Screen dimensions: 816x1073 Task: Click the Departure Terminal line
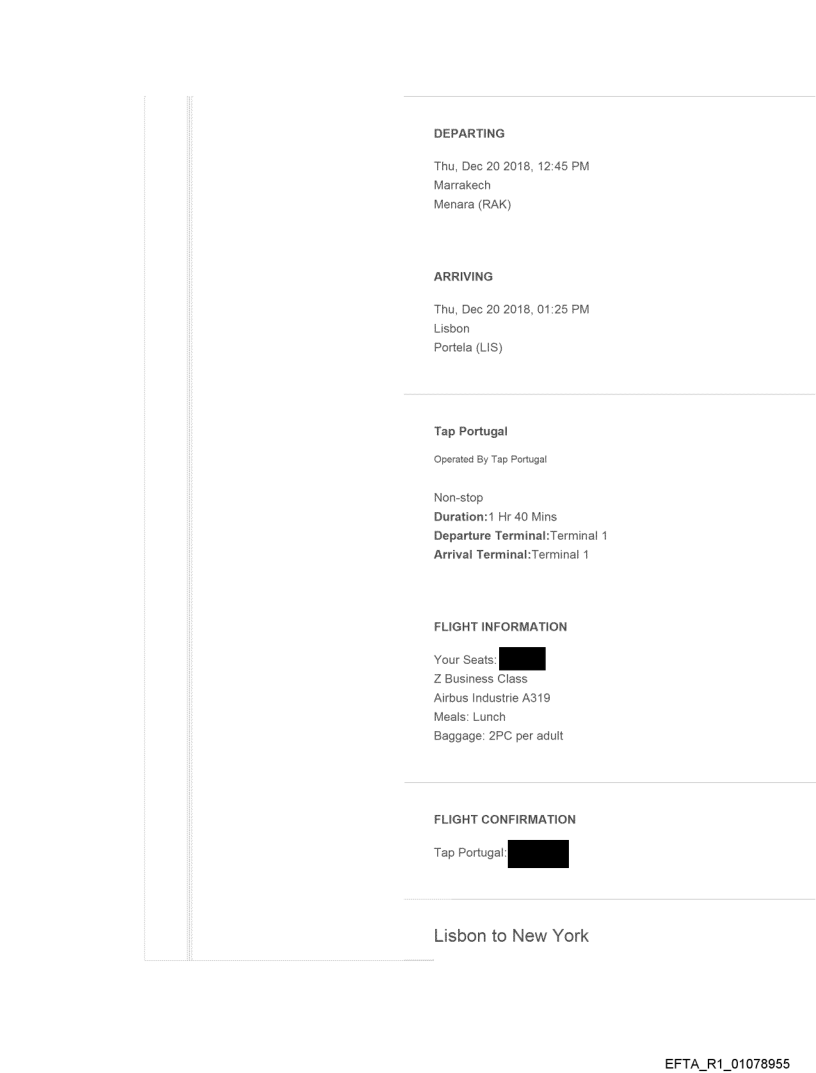(521, 536)
